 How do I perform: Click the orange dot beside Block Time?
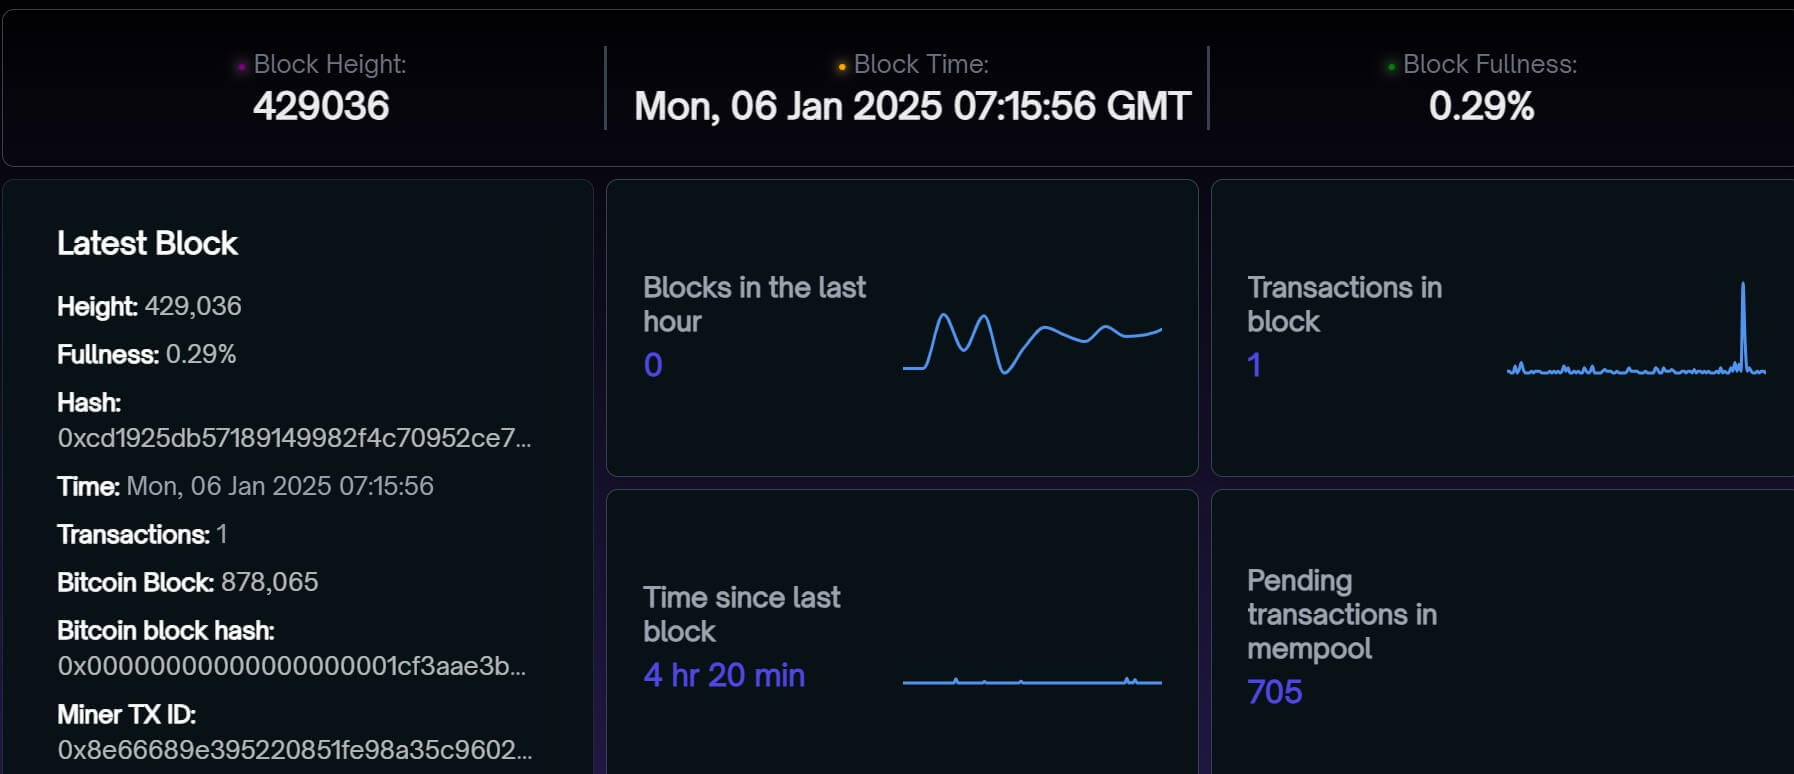point(842,67)
